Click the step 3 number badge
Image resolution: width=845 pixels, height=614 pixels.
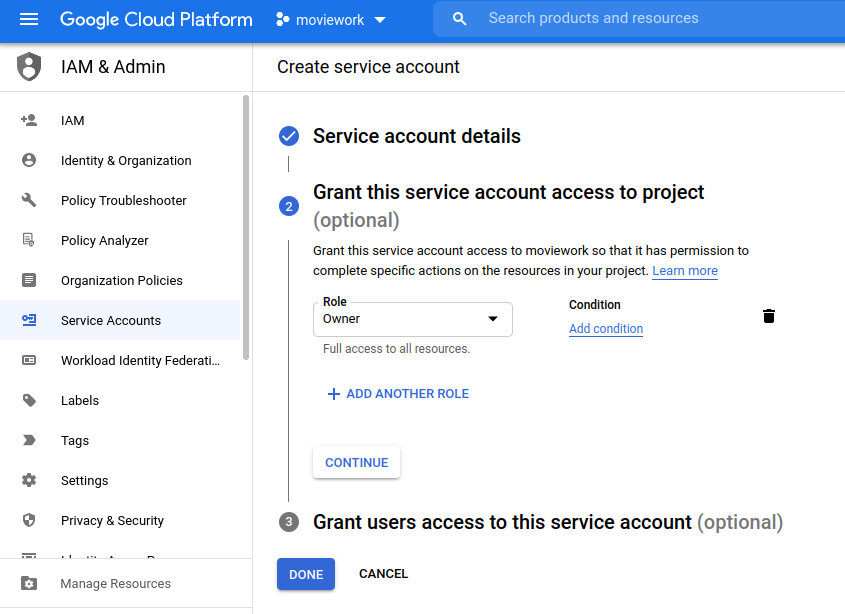(289, 522)
